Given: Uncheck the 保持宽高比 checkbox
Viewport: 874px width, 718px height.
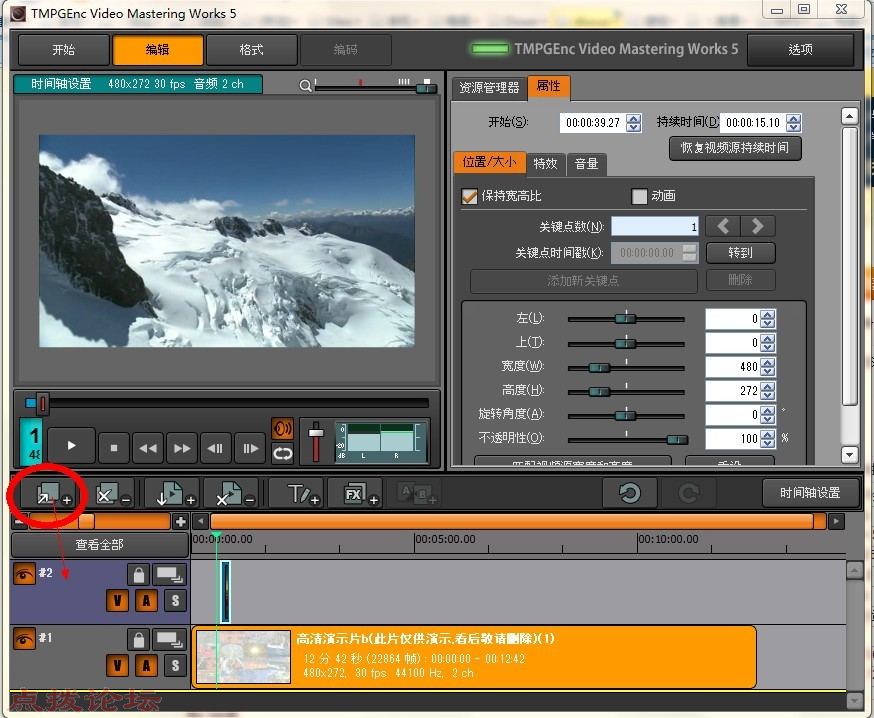Looking at the screenshot, I should (469, 196).
